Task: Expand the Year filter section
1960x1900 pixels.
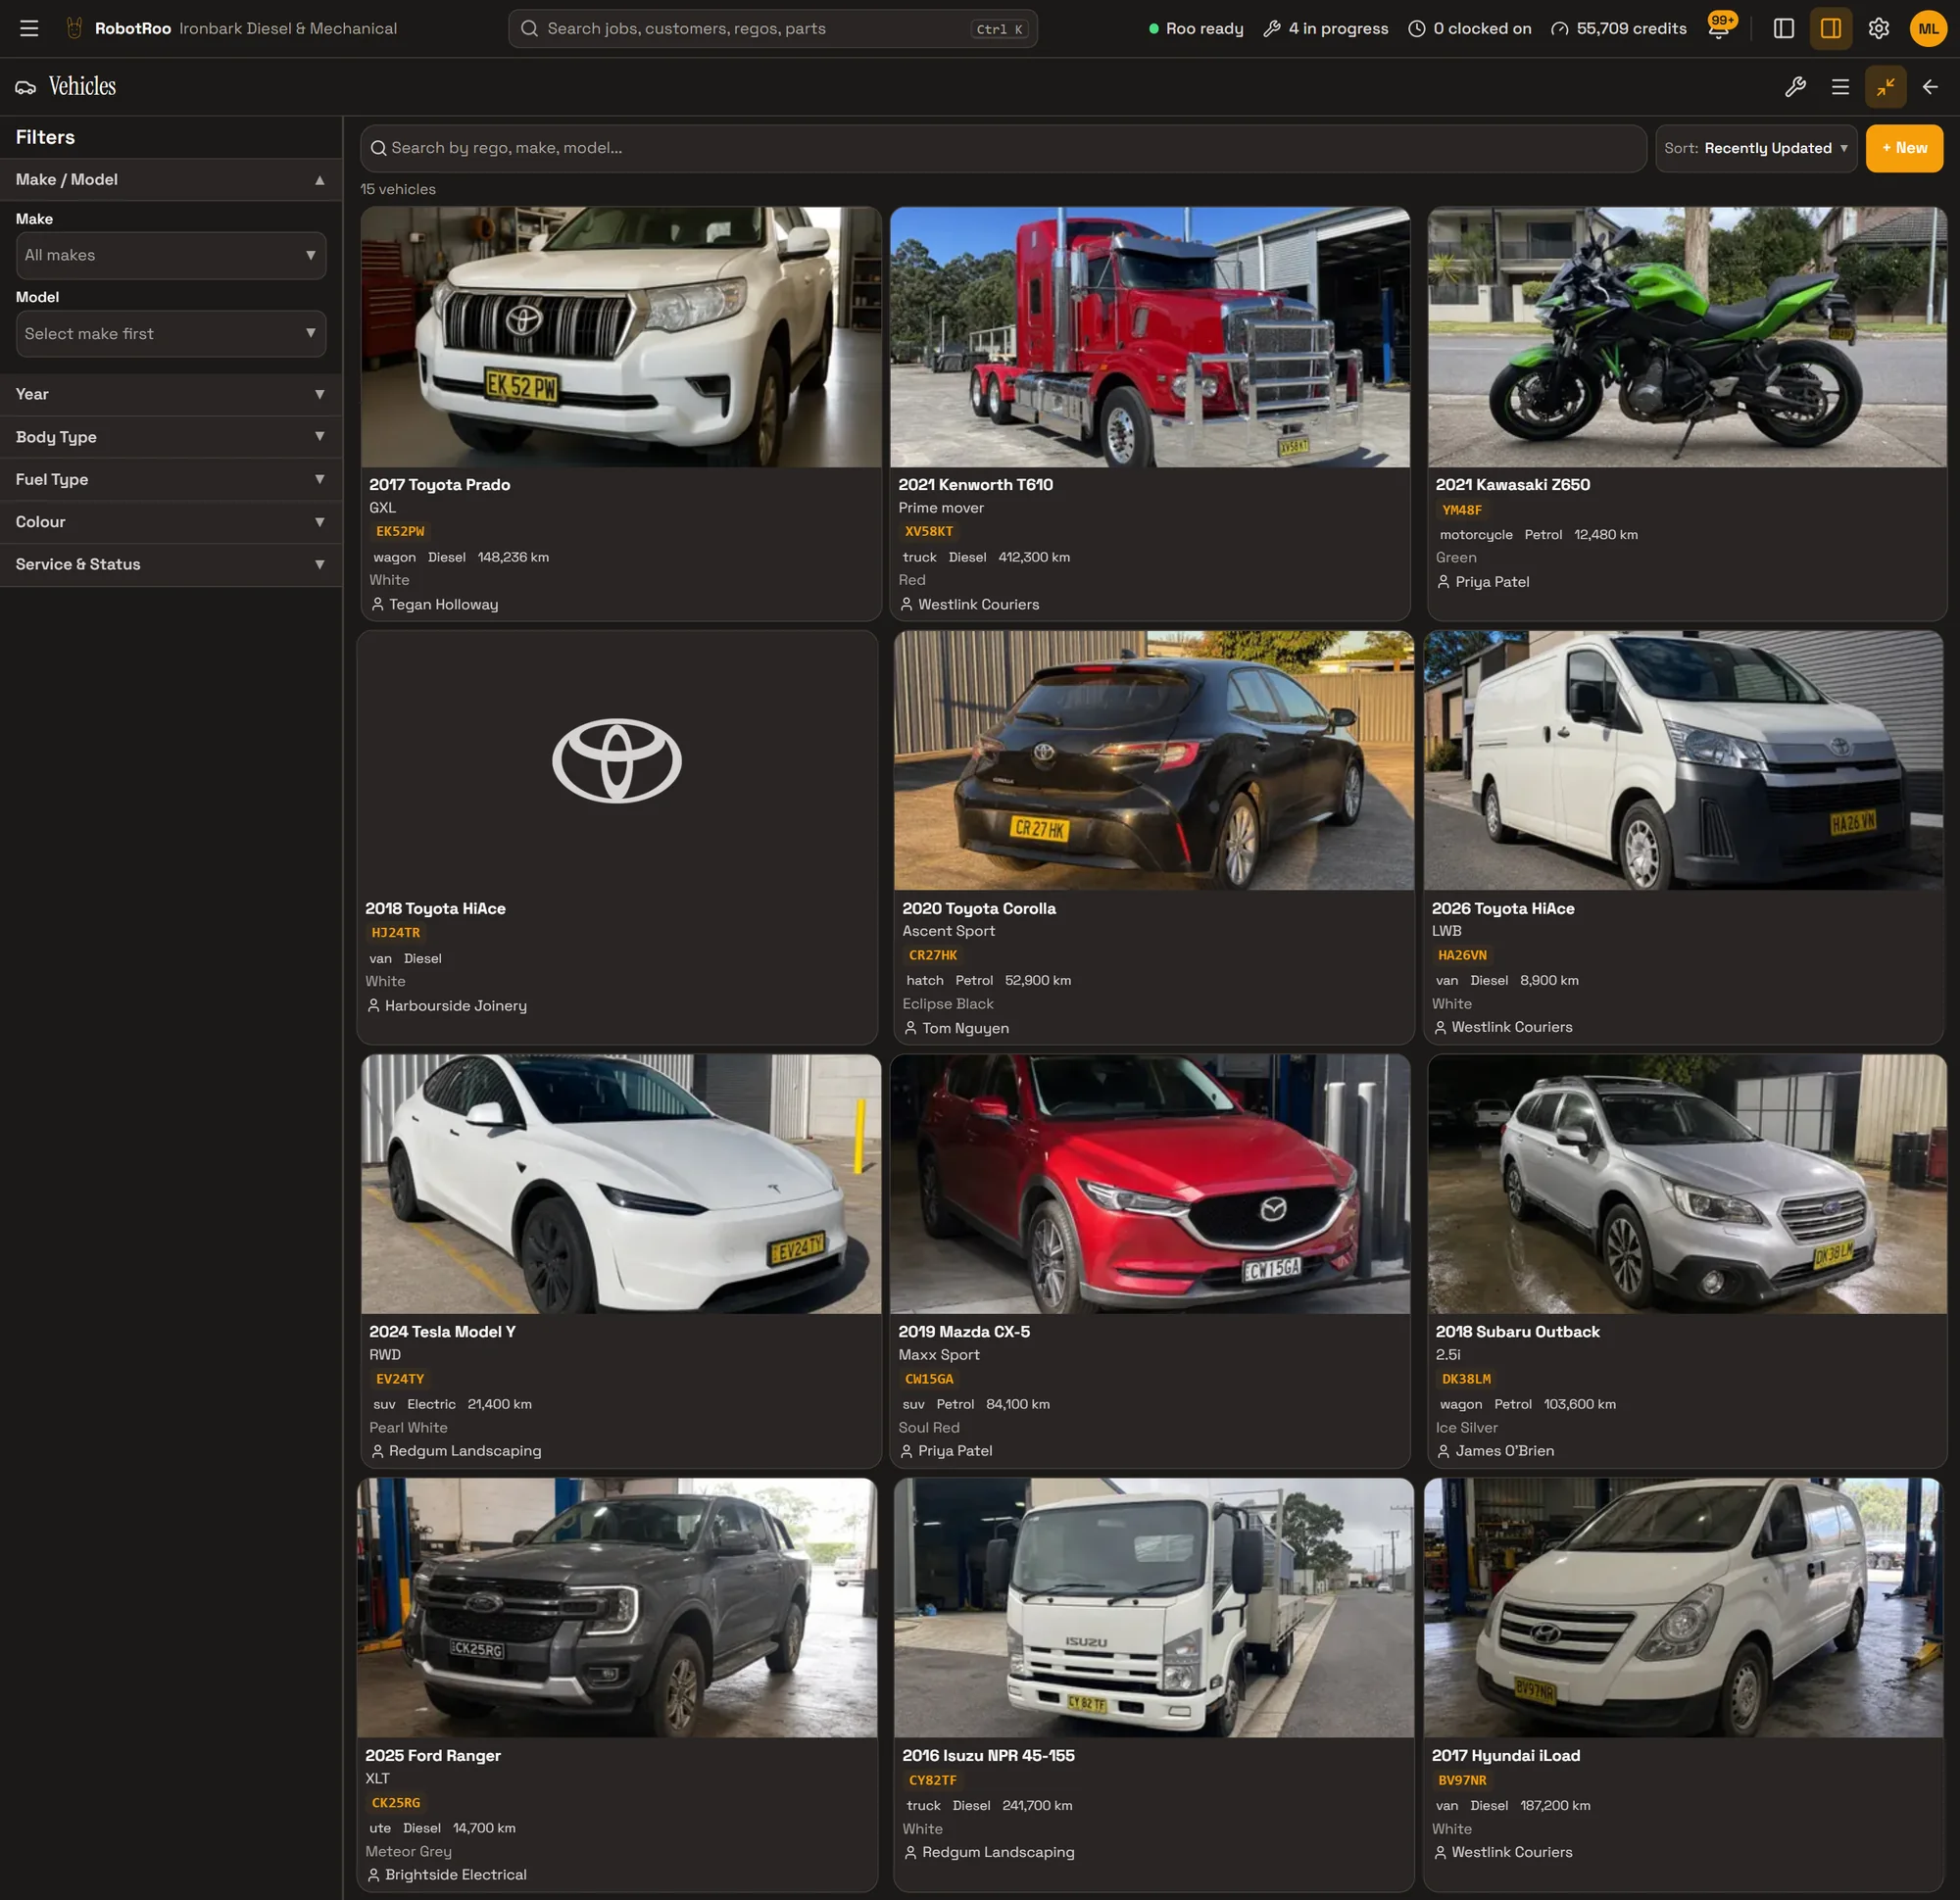Action: [170, 394]
